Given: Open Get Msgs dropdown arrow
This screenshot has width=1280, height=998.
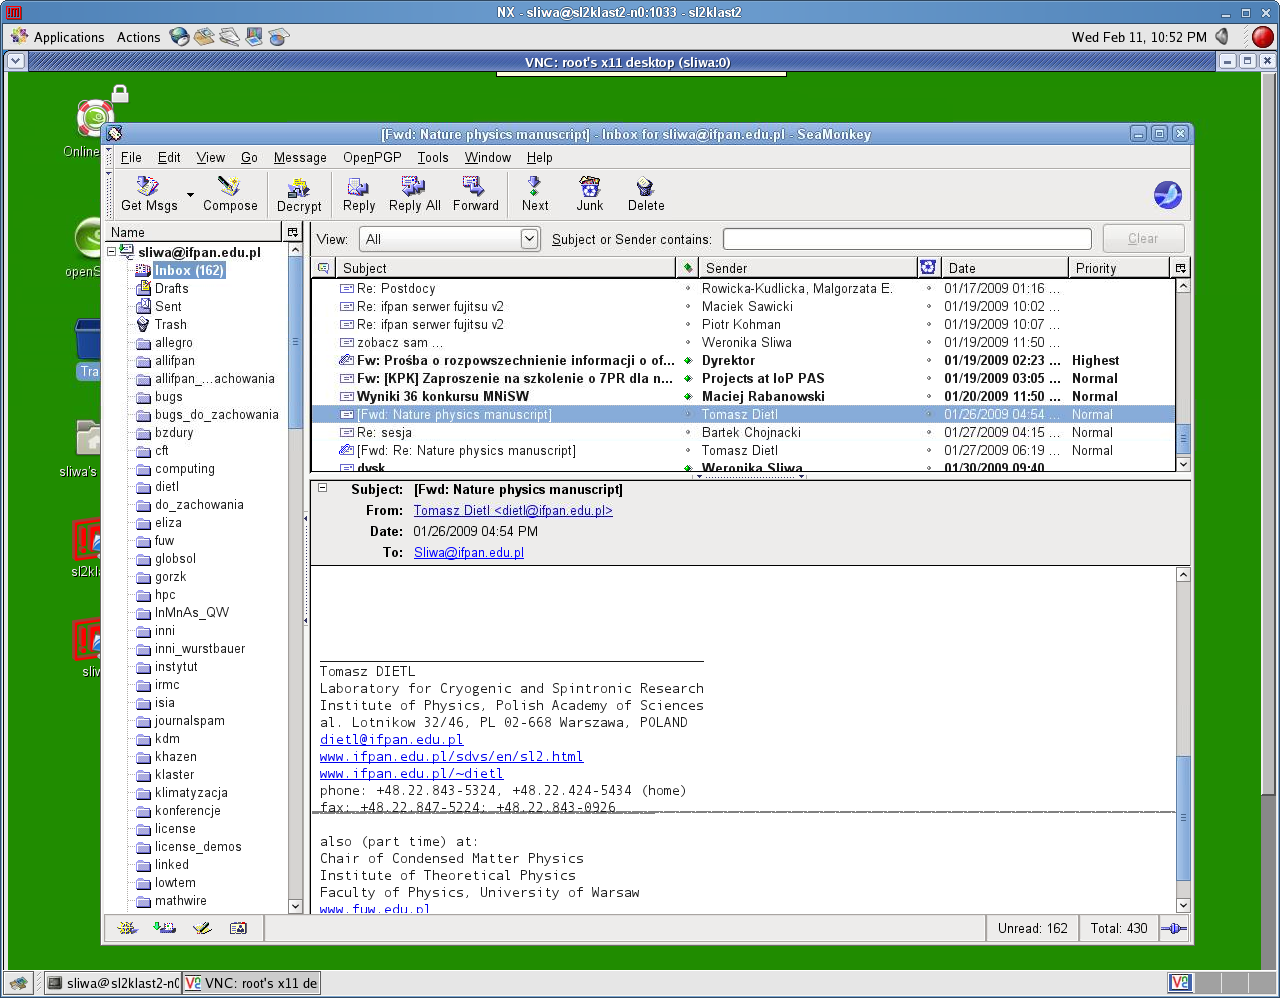Looking at the screenshot, I should click(x=190, y=195).
